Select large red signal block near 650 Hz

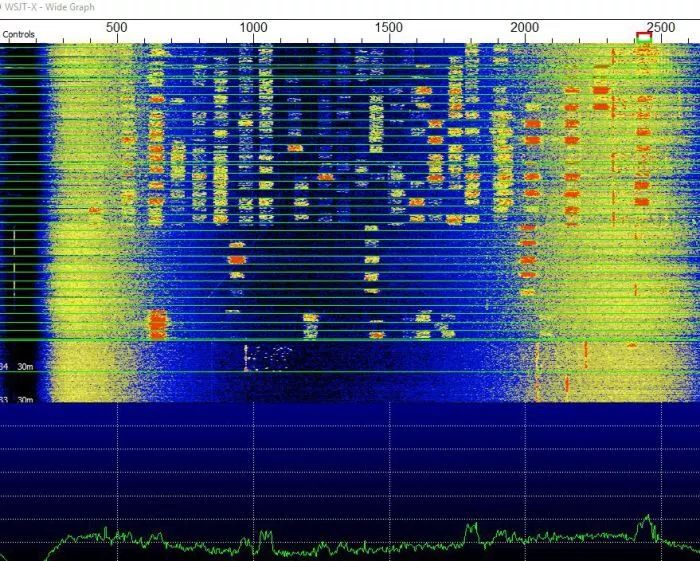coord(157,324)
